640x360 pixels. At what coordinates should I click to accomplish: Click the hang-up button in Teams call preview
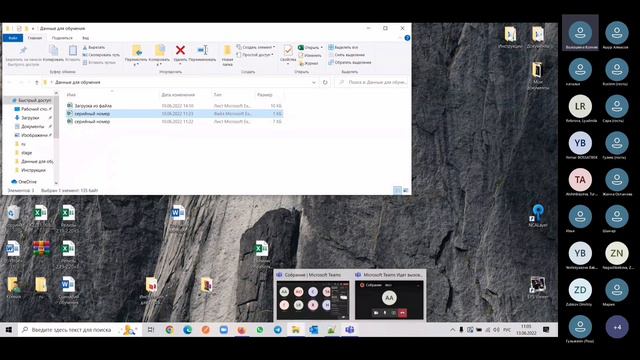point(402,313)
